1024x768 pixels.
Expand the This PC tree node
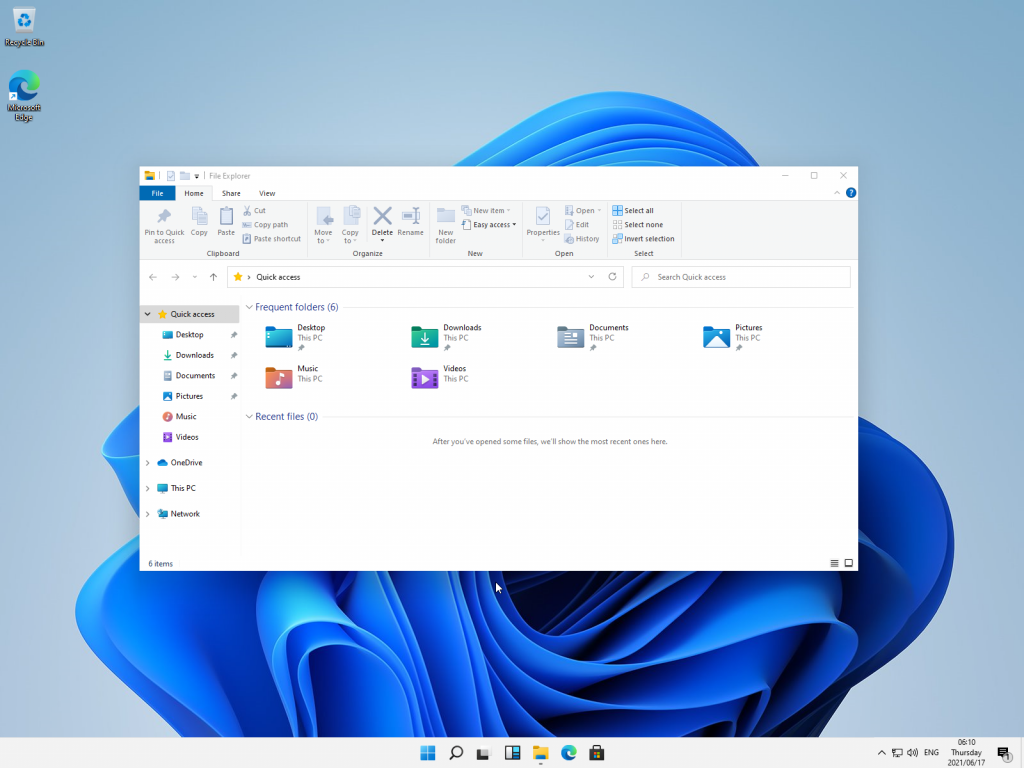click(148, 488)
